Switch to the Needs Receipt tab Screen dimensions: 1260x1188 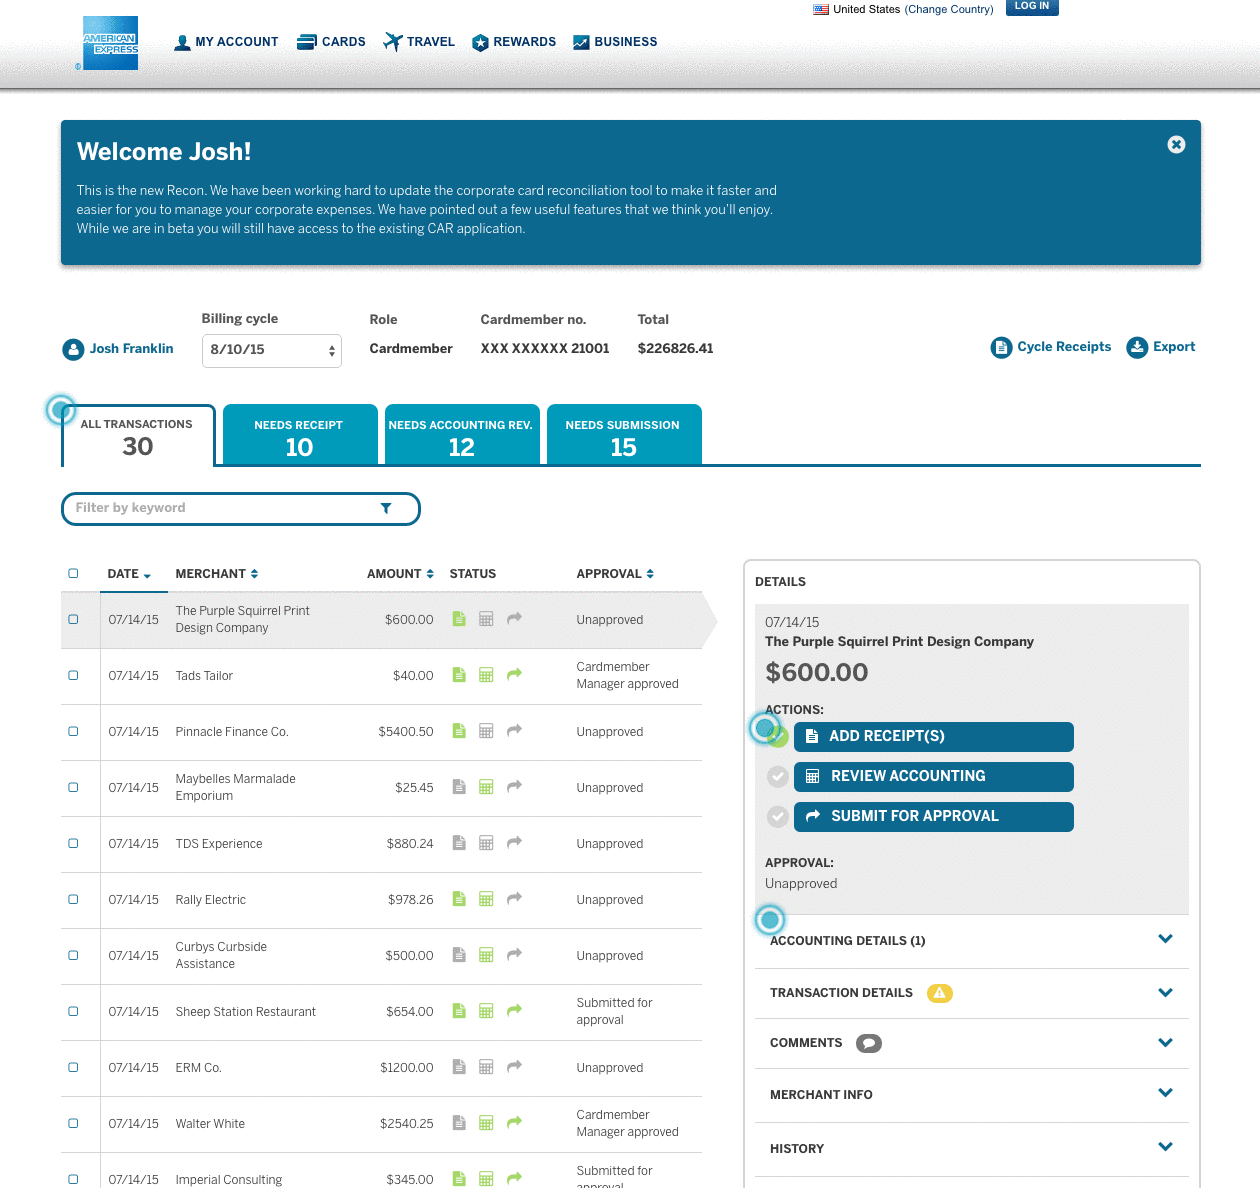tap(300, 435)
